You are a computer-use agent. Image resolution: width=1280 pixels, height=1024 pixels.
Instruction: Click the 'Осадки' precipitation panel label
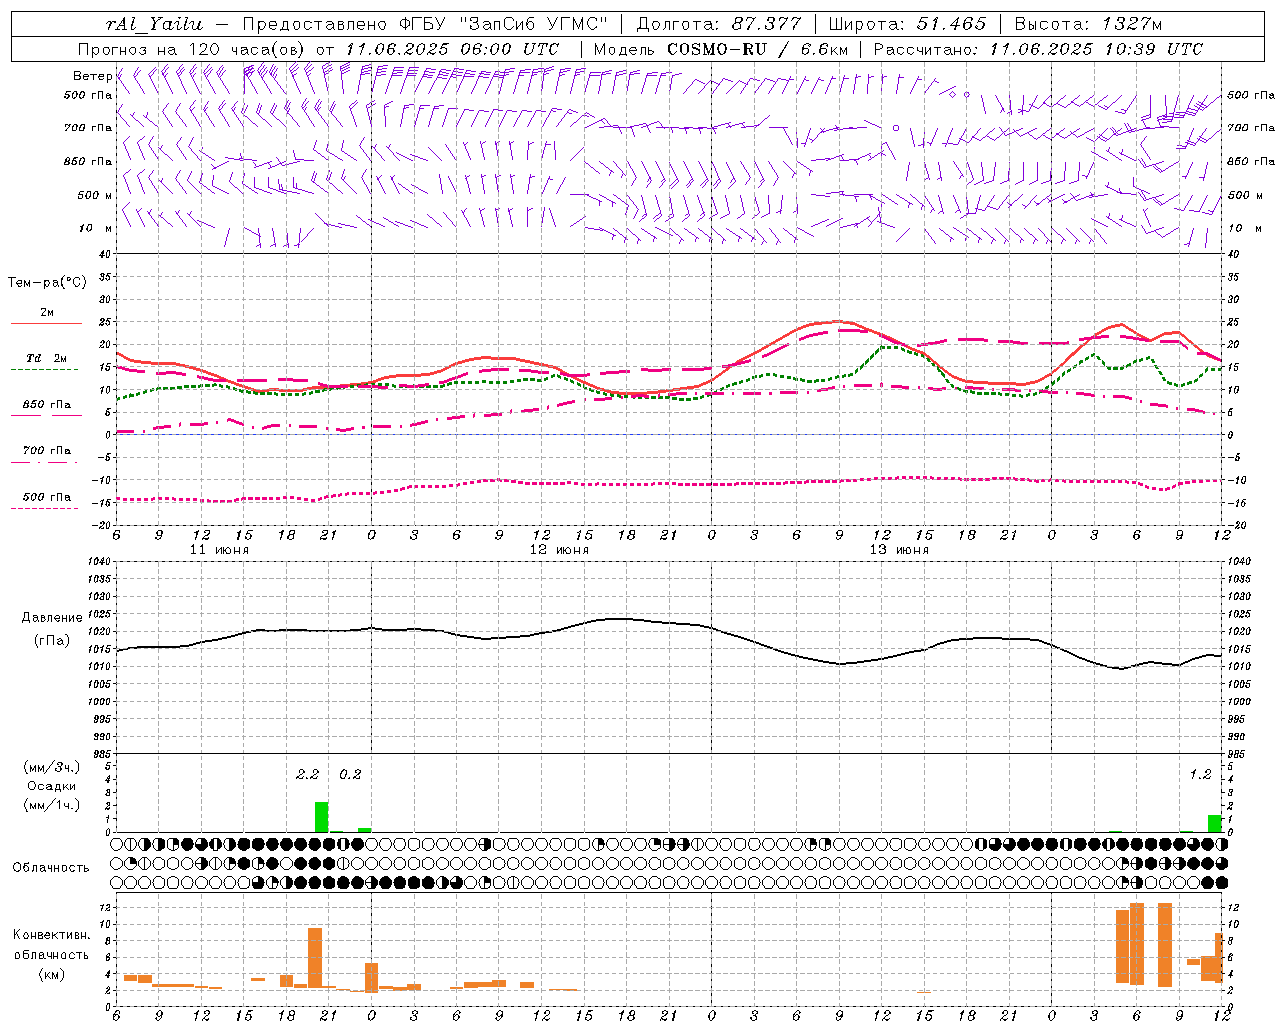tap(52, 786)
